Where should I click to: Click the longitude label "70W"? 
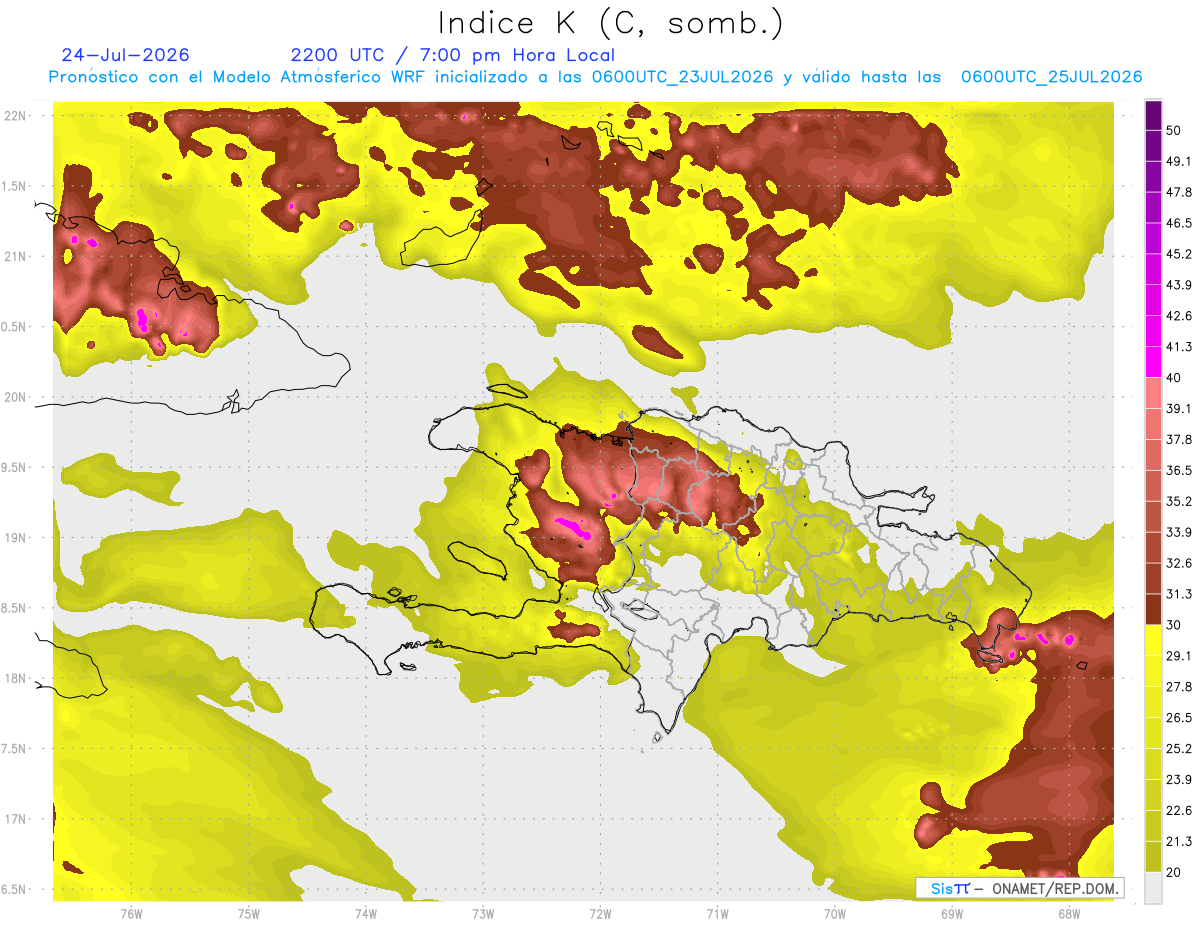(x=835, y=914)
